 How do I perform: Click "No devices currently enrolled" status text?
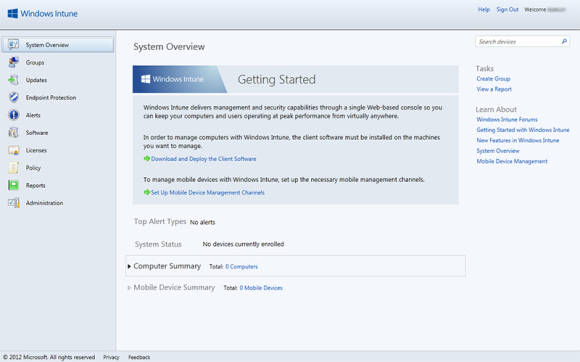[x=243, y=244]
